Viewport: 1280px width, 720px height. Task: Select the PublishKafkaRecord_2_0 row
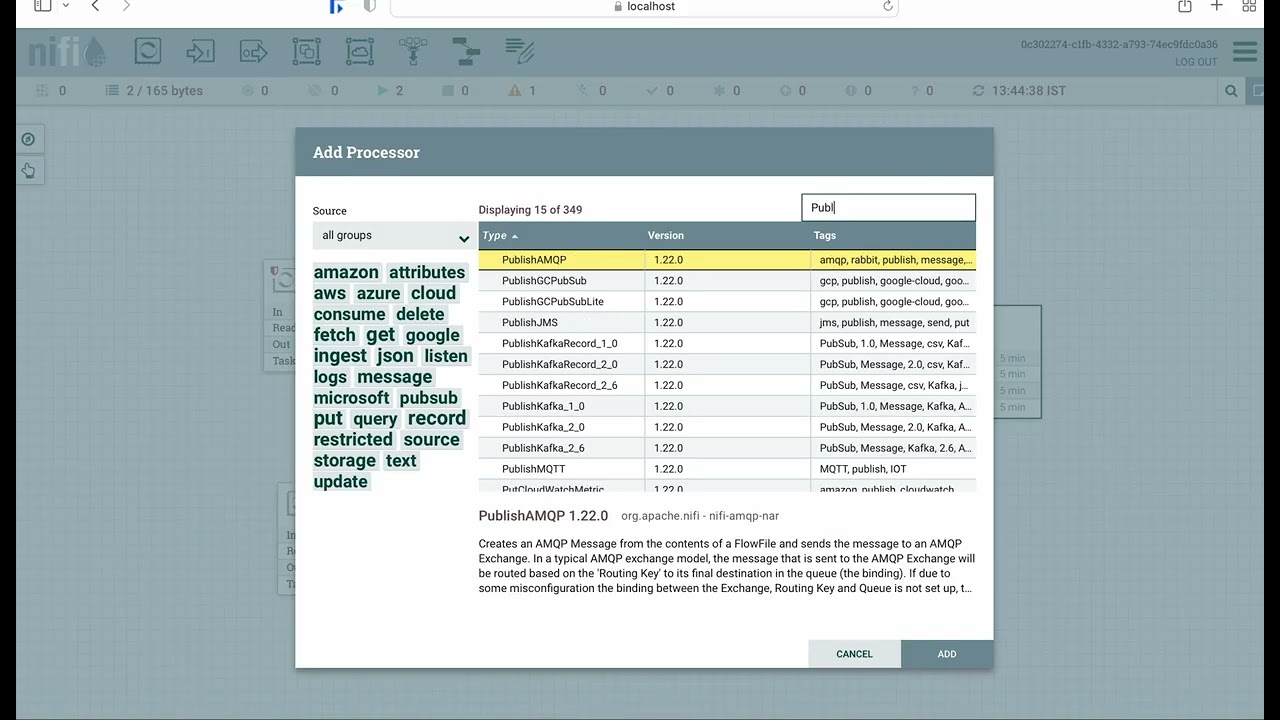click(x=727, y=365)
